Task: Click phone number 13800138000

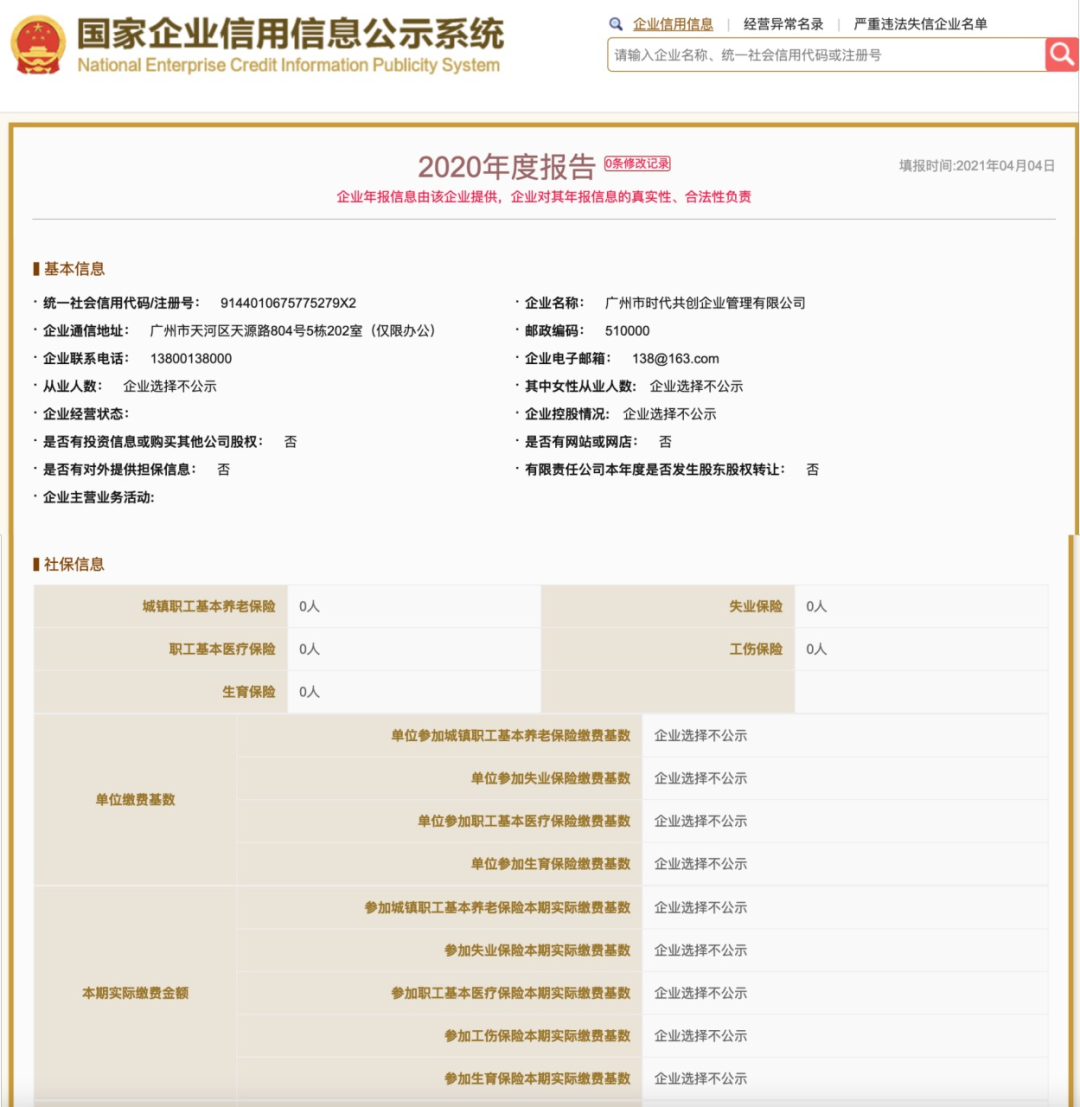Action: [x=191, y=359]
